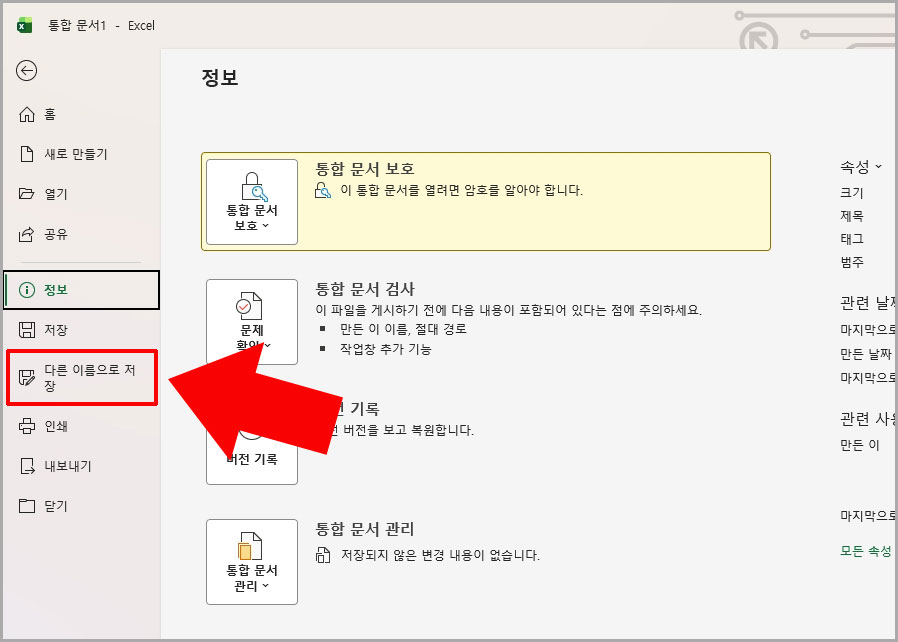Click the back arrow to exit Backstage
Image resolution: width=898 pixels, height=642 pixels.
coord(26,71)
